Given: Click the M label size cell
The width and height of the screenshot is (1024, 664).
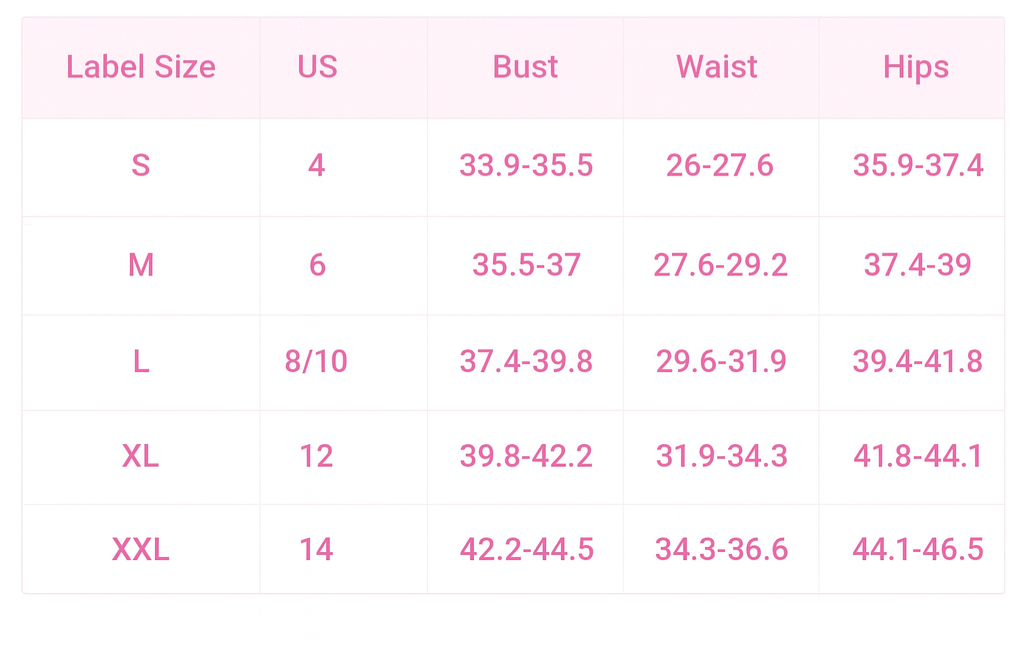Looking at the screenshot, I should 141,265.
